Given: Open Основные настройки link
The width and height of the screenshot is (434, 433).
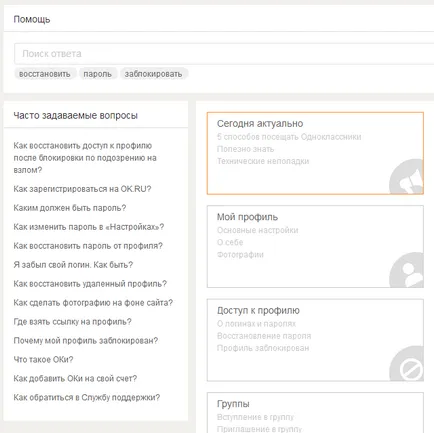Looking at the screenshot, I should pyautogui.click(x=258, y=230).
